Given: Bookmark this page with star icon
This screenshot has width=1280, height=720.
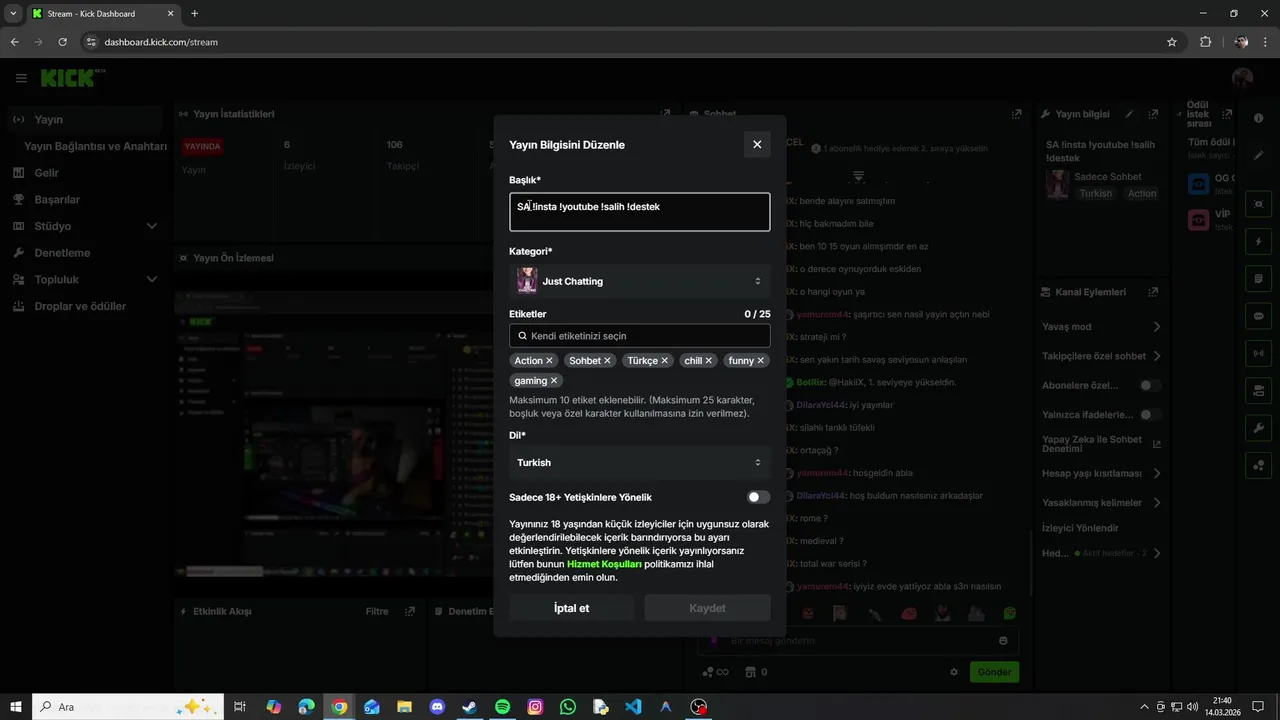Looking at the screenshot, I should coord(1172,42).
